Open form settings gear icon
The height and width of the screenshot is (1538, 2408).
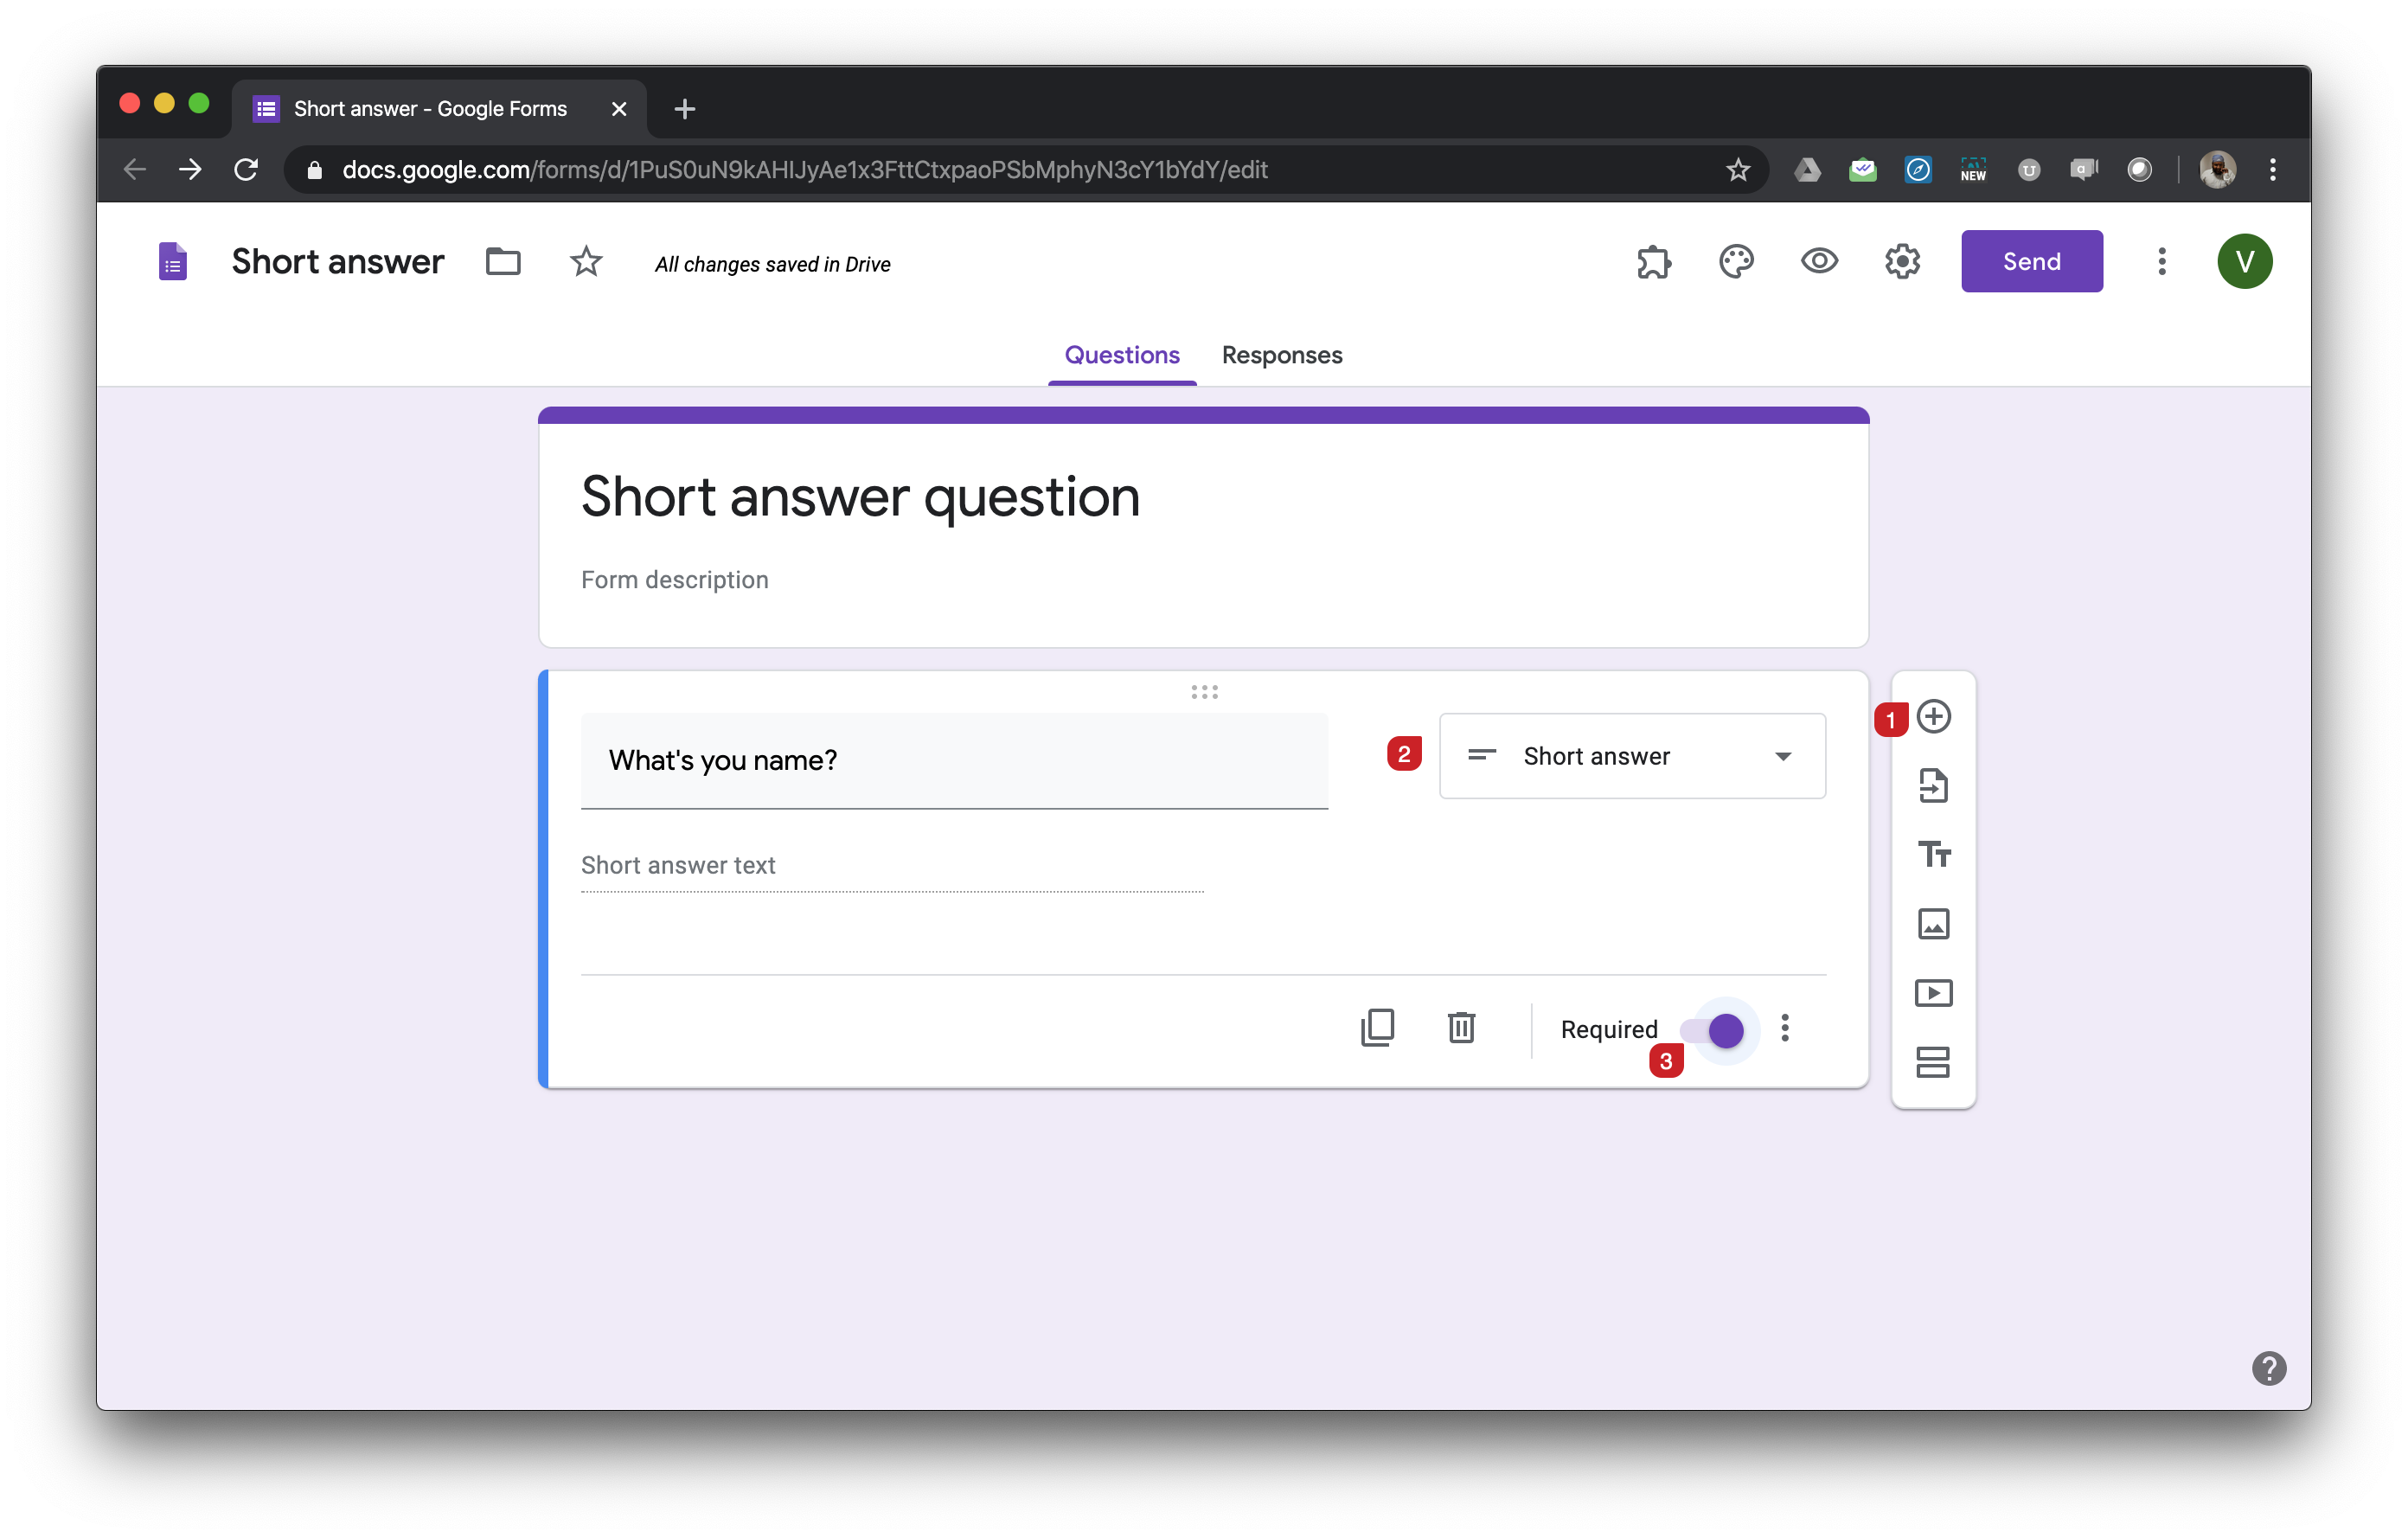[1903, 261]
